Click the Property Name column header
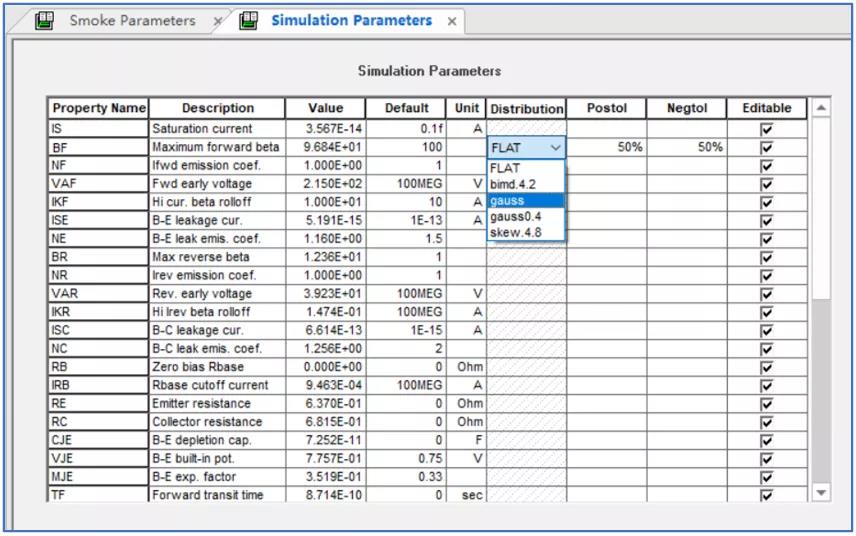This screenshot has width=856, height=536. (98, 108)
